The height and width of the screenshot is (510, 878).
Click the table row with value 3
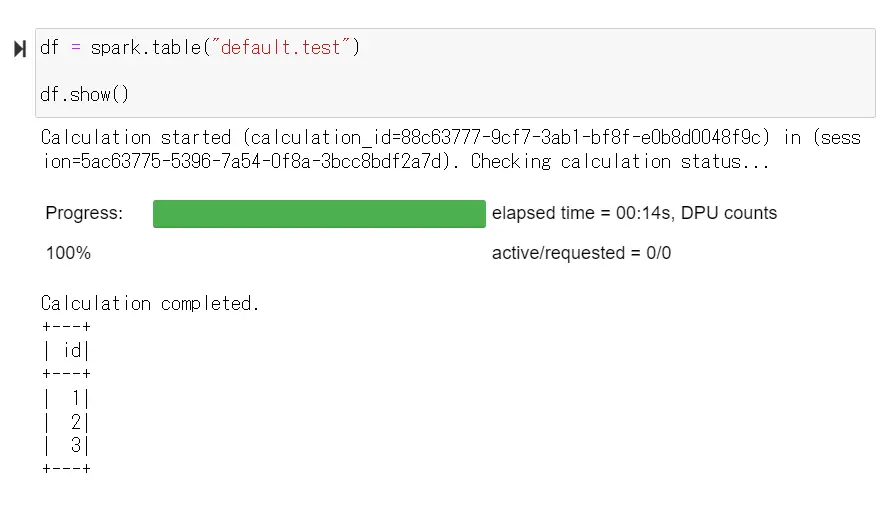[x=66, y=445]
